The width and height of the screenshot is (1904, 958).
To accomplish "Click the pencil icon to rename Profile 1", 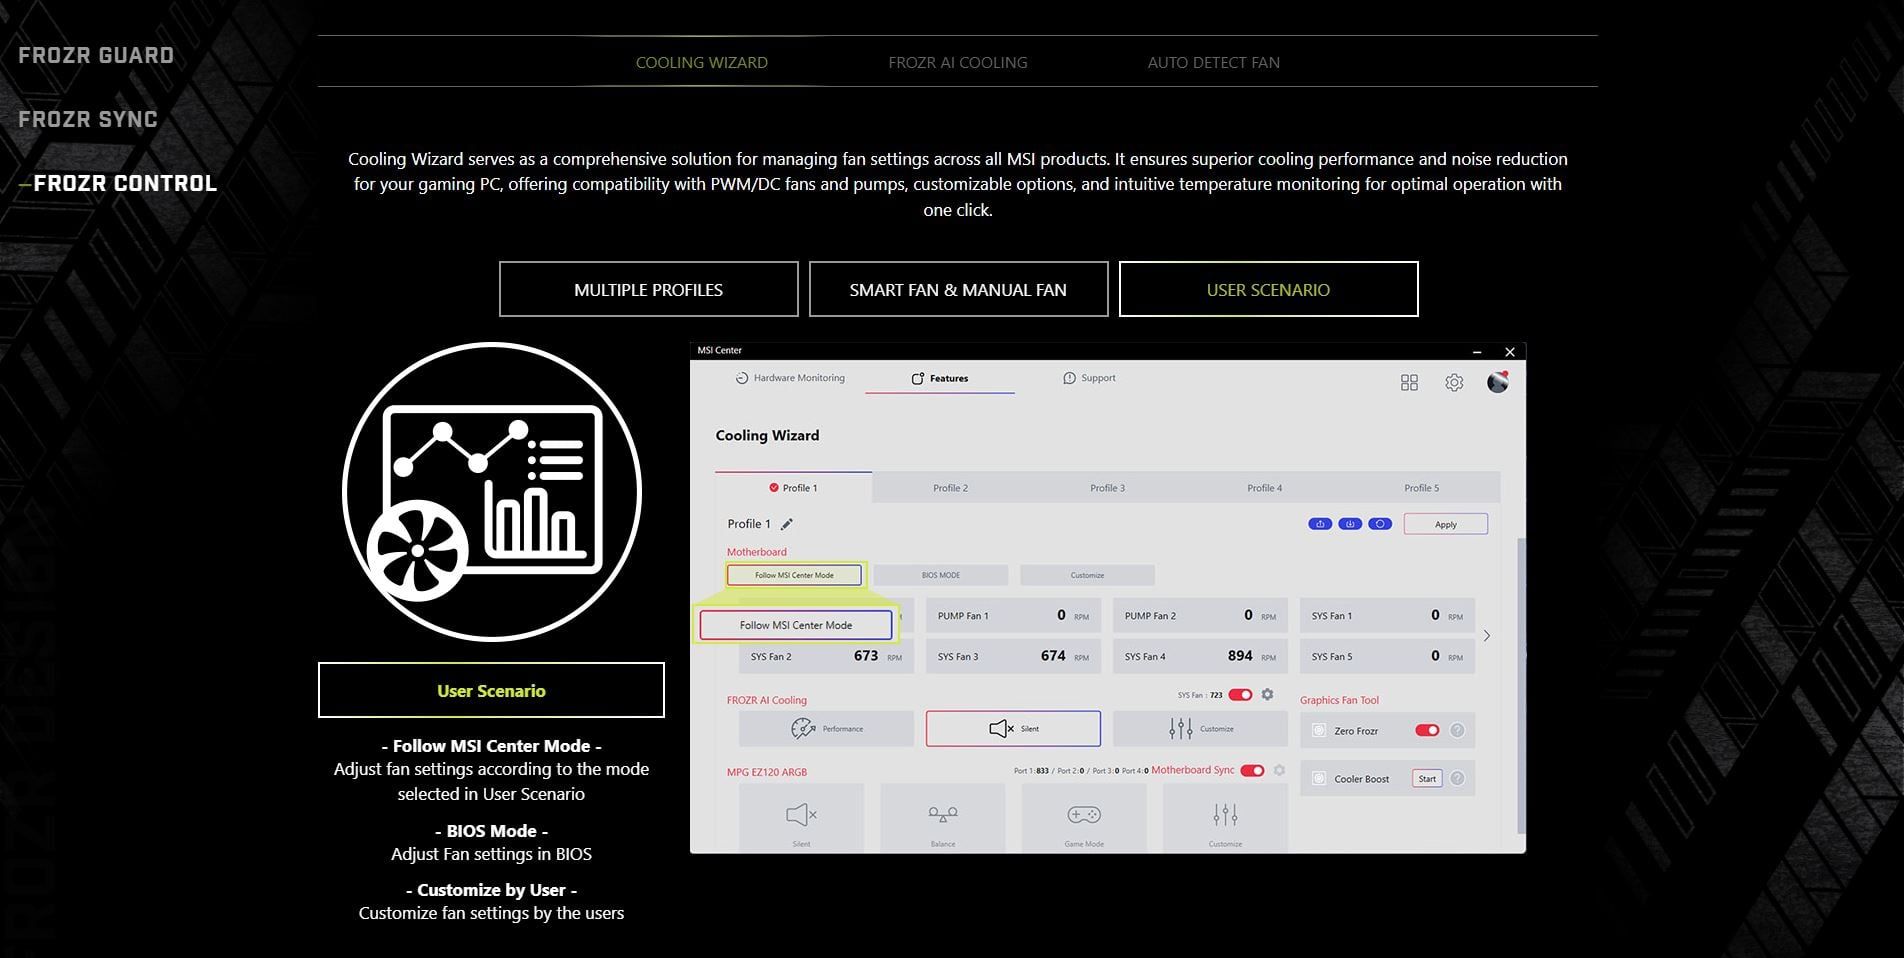I will pyautogui.click(x=787, y=524).
